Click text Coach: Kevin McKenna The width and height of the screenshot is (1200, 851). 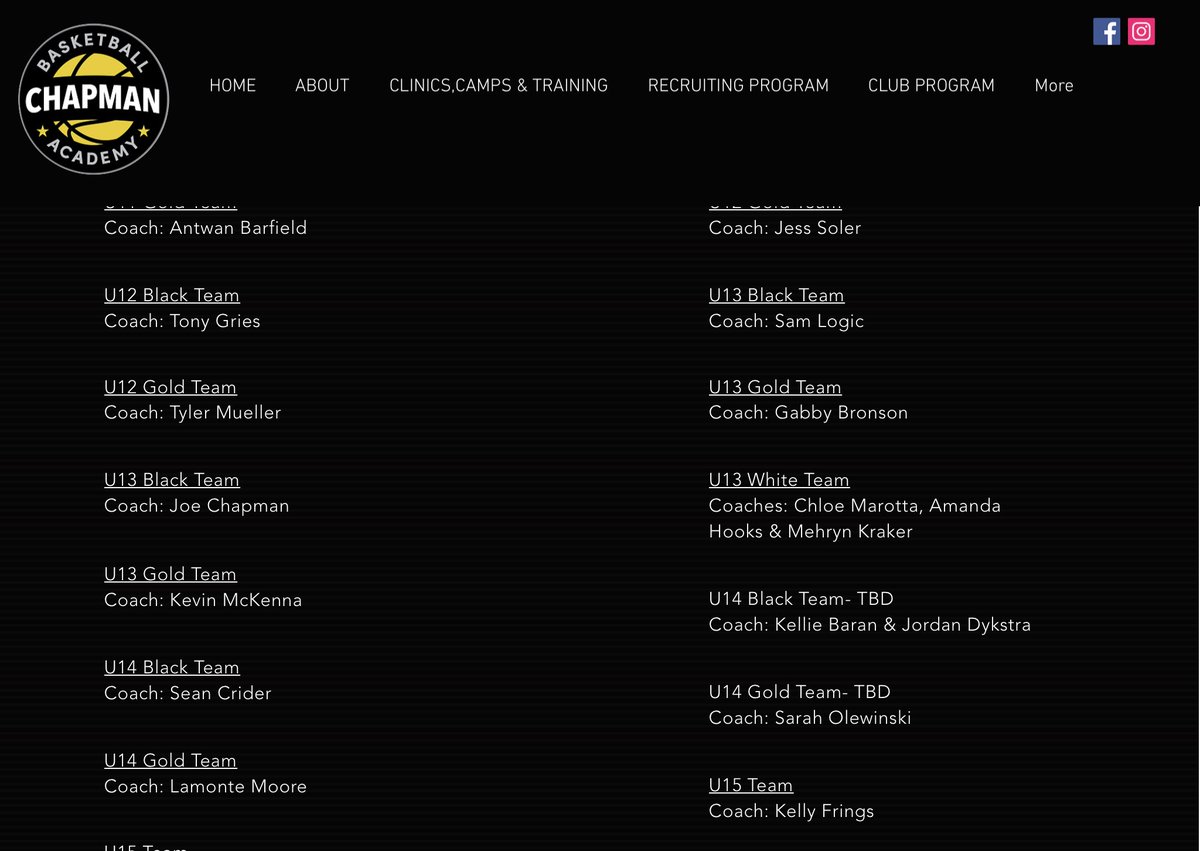tap(203, 600)
